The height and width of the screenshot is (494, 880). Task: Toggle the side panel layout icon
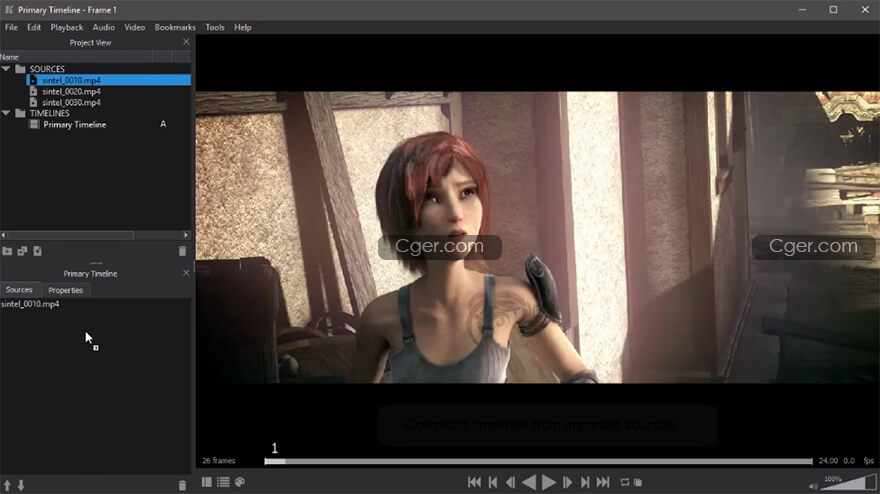pos(207,482)
